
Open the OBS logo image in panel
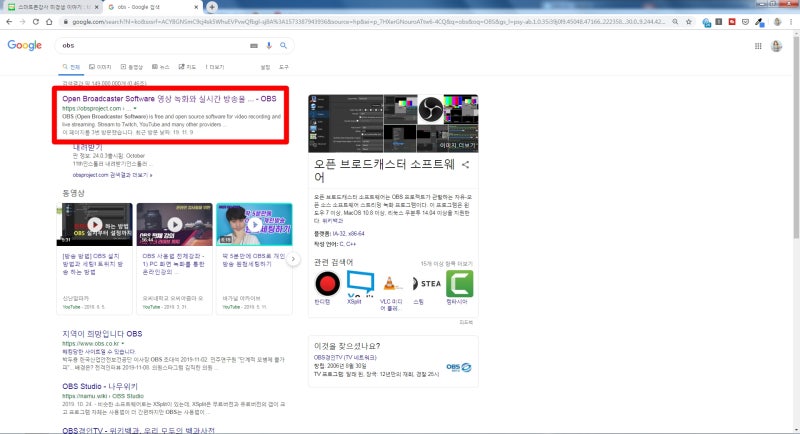pyautogui.click(x=431, y=109)
